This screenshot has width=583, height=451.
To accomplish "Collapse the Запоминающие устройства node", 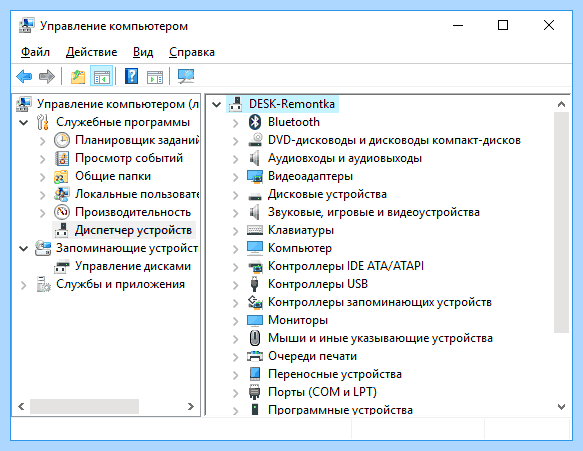I will (x=23, y=248).
